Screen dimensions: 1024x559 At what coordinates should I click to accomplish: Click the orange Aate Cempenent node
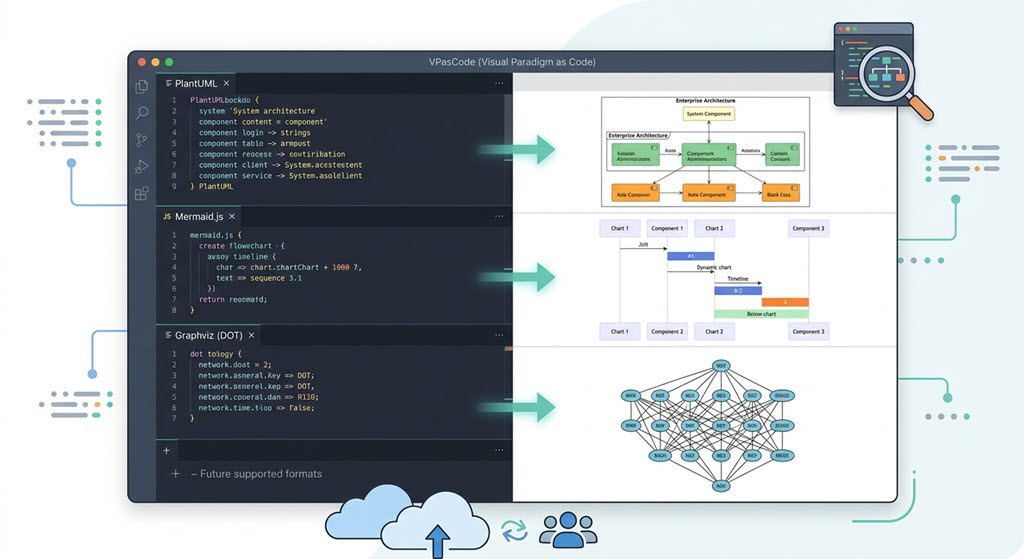click(709, 193)
